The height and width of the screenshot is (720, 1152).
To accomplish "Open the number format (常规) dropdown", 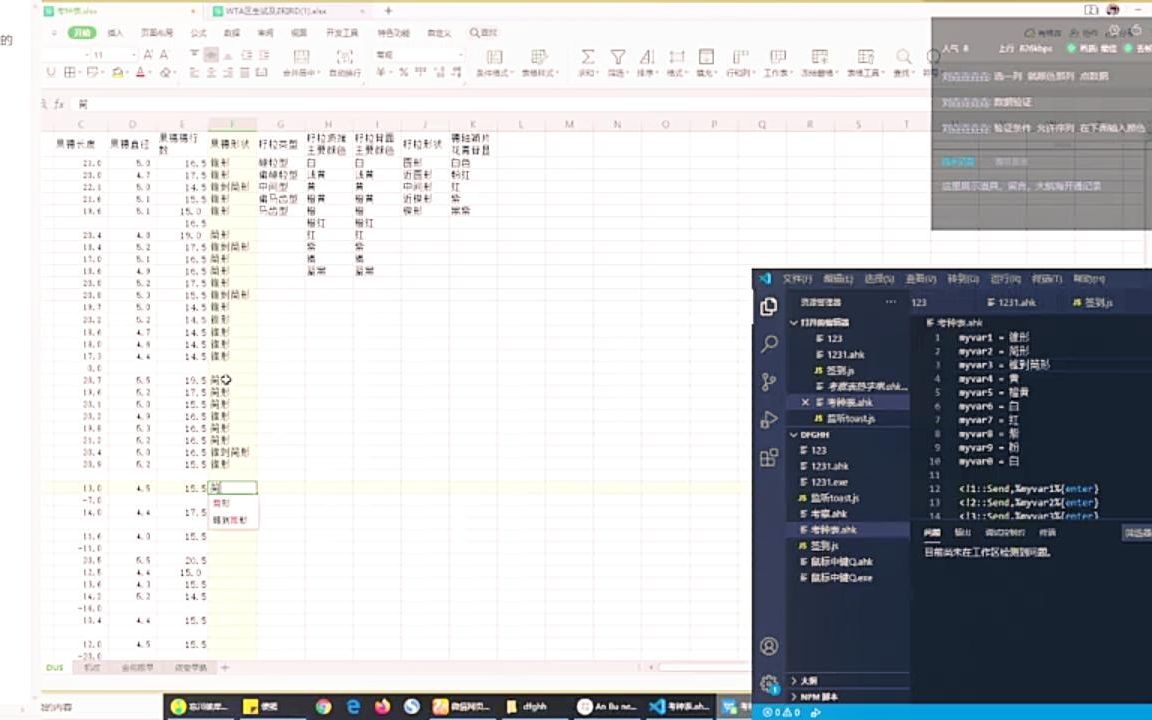I will [459, 52].
